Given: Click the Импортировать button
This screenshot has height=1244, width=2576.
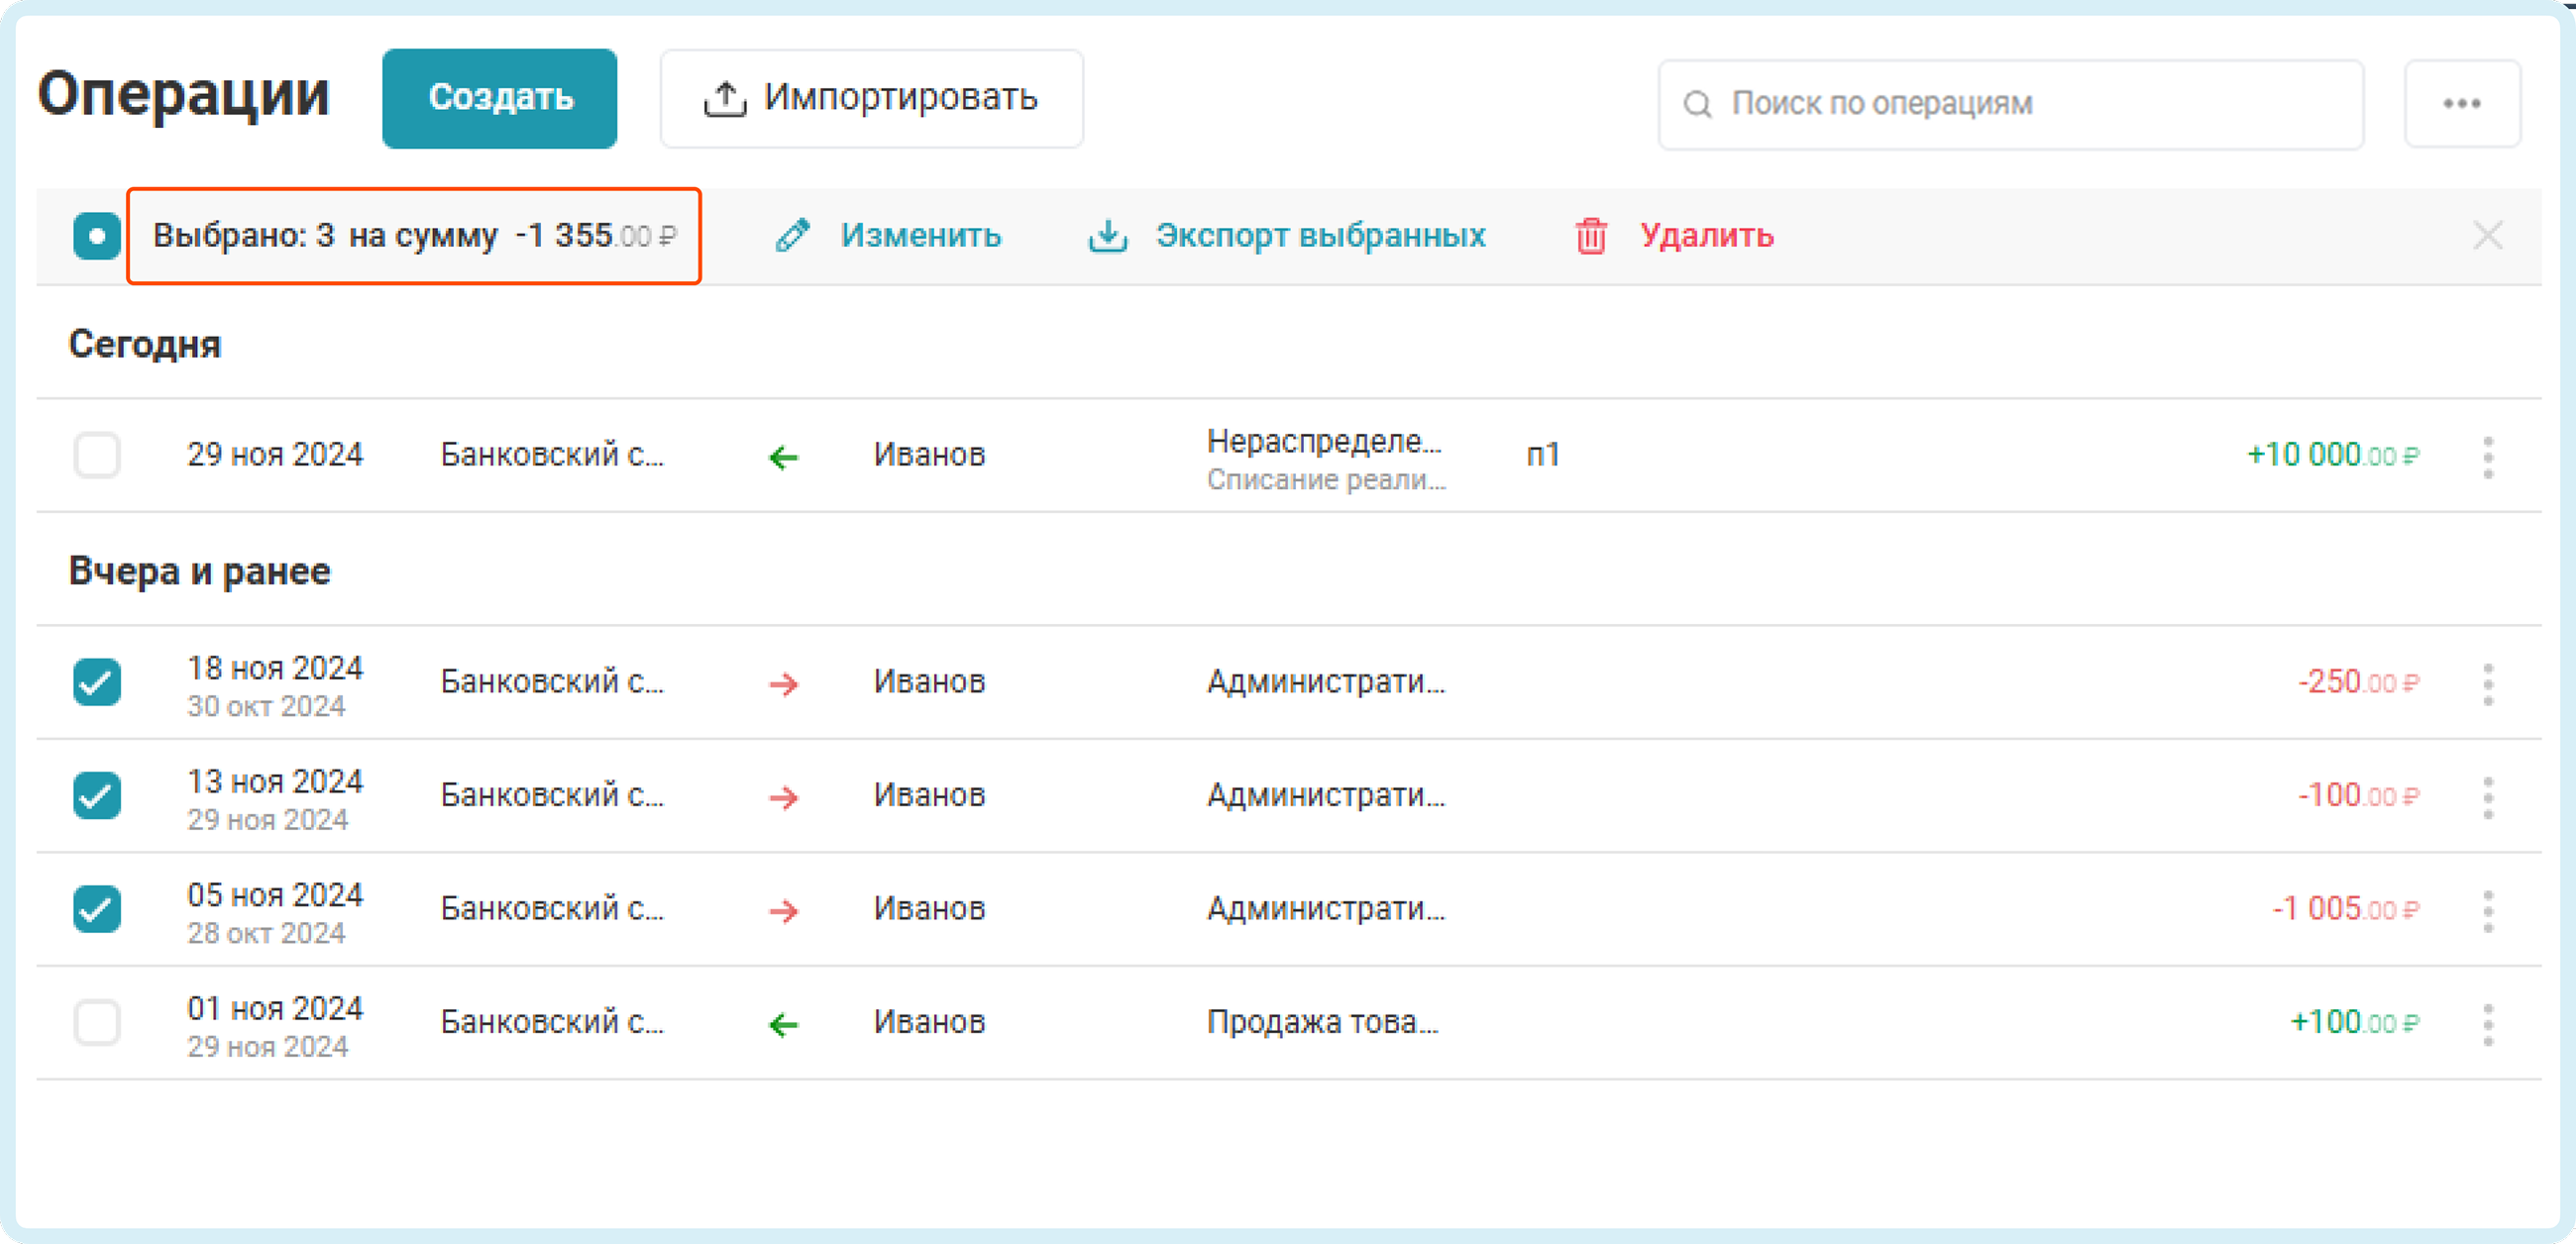Looking at the screenshot, I should [871, 99].
